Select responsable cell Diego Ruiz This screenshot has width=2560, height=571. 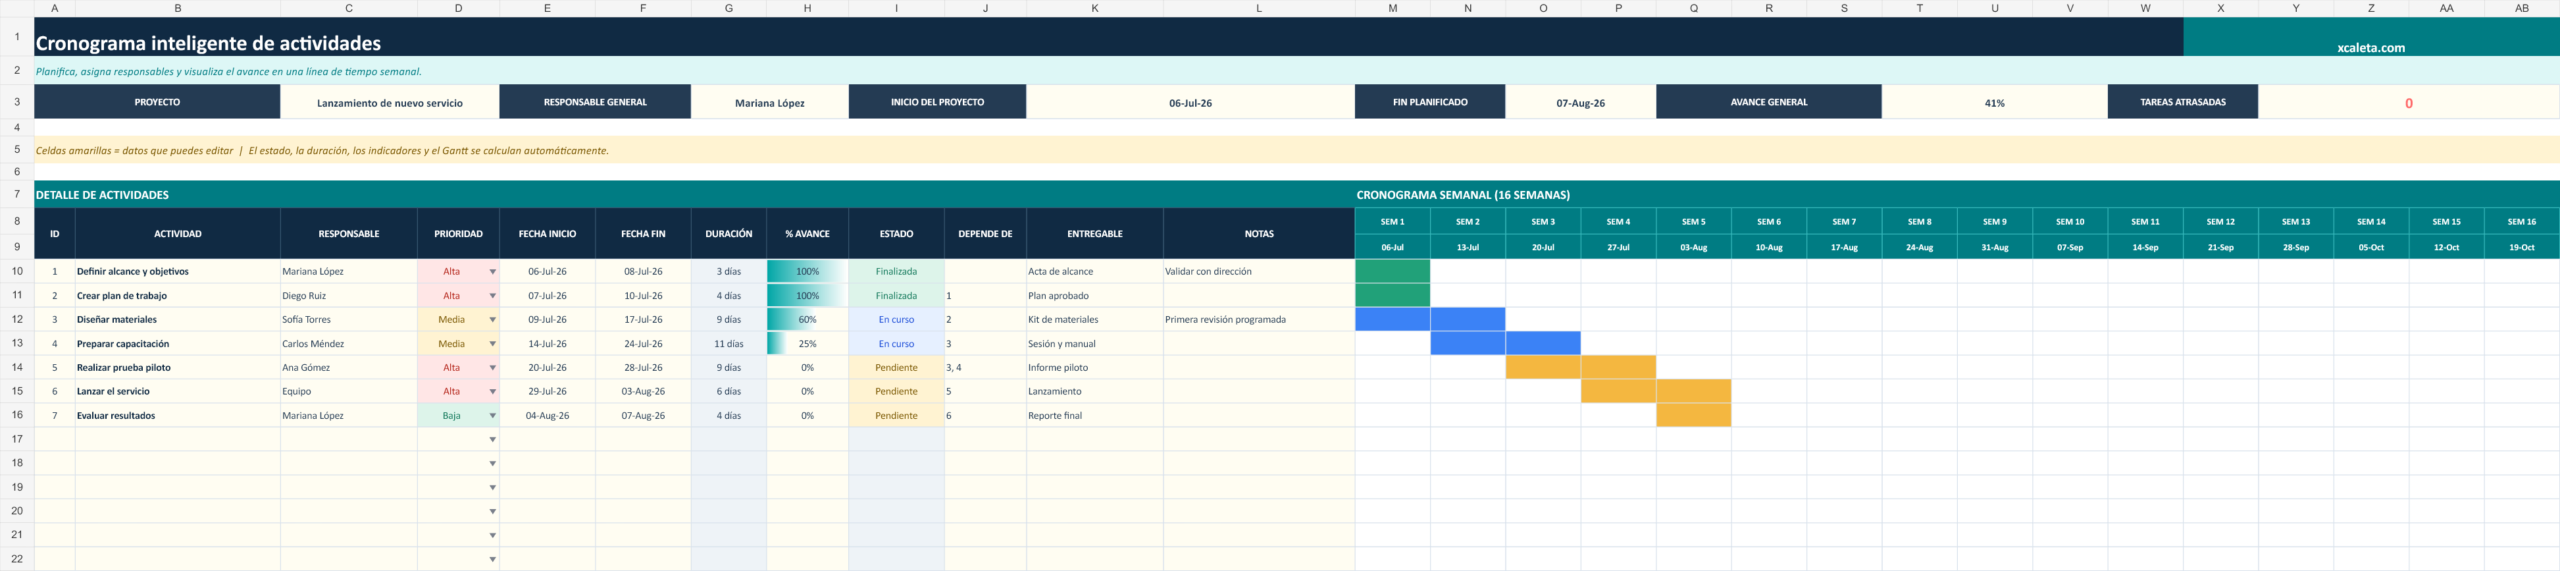pos(349,295)
